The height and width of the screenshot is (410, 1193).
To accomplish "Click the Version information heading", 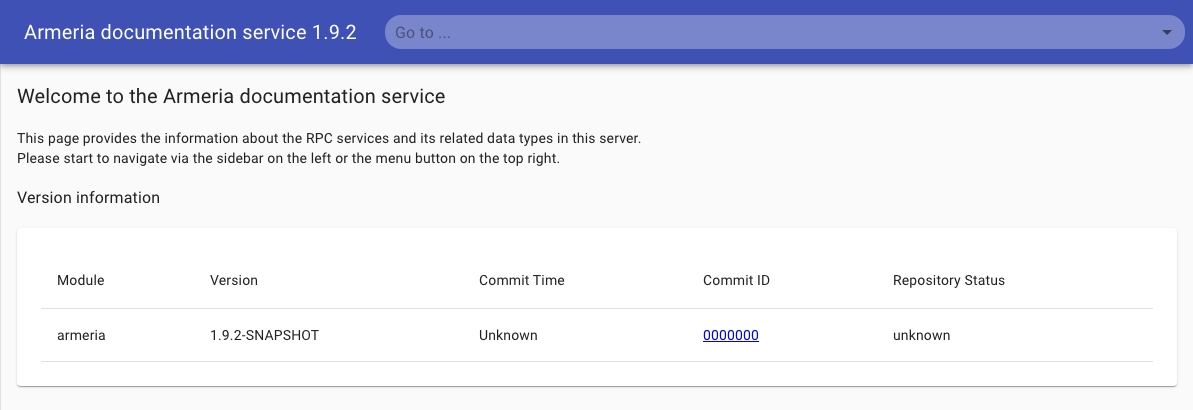I will (88, 198).
